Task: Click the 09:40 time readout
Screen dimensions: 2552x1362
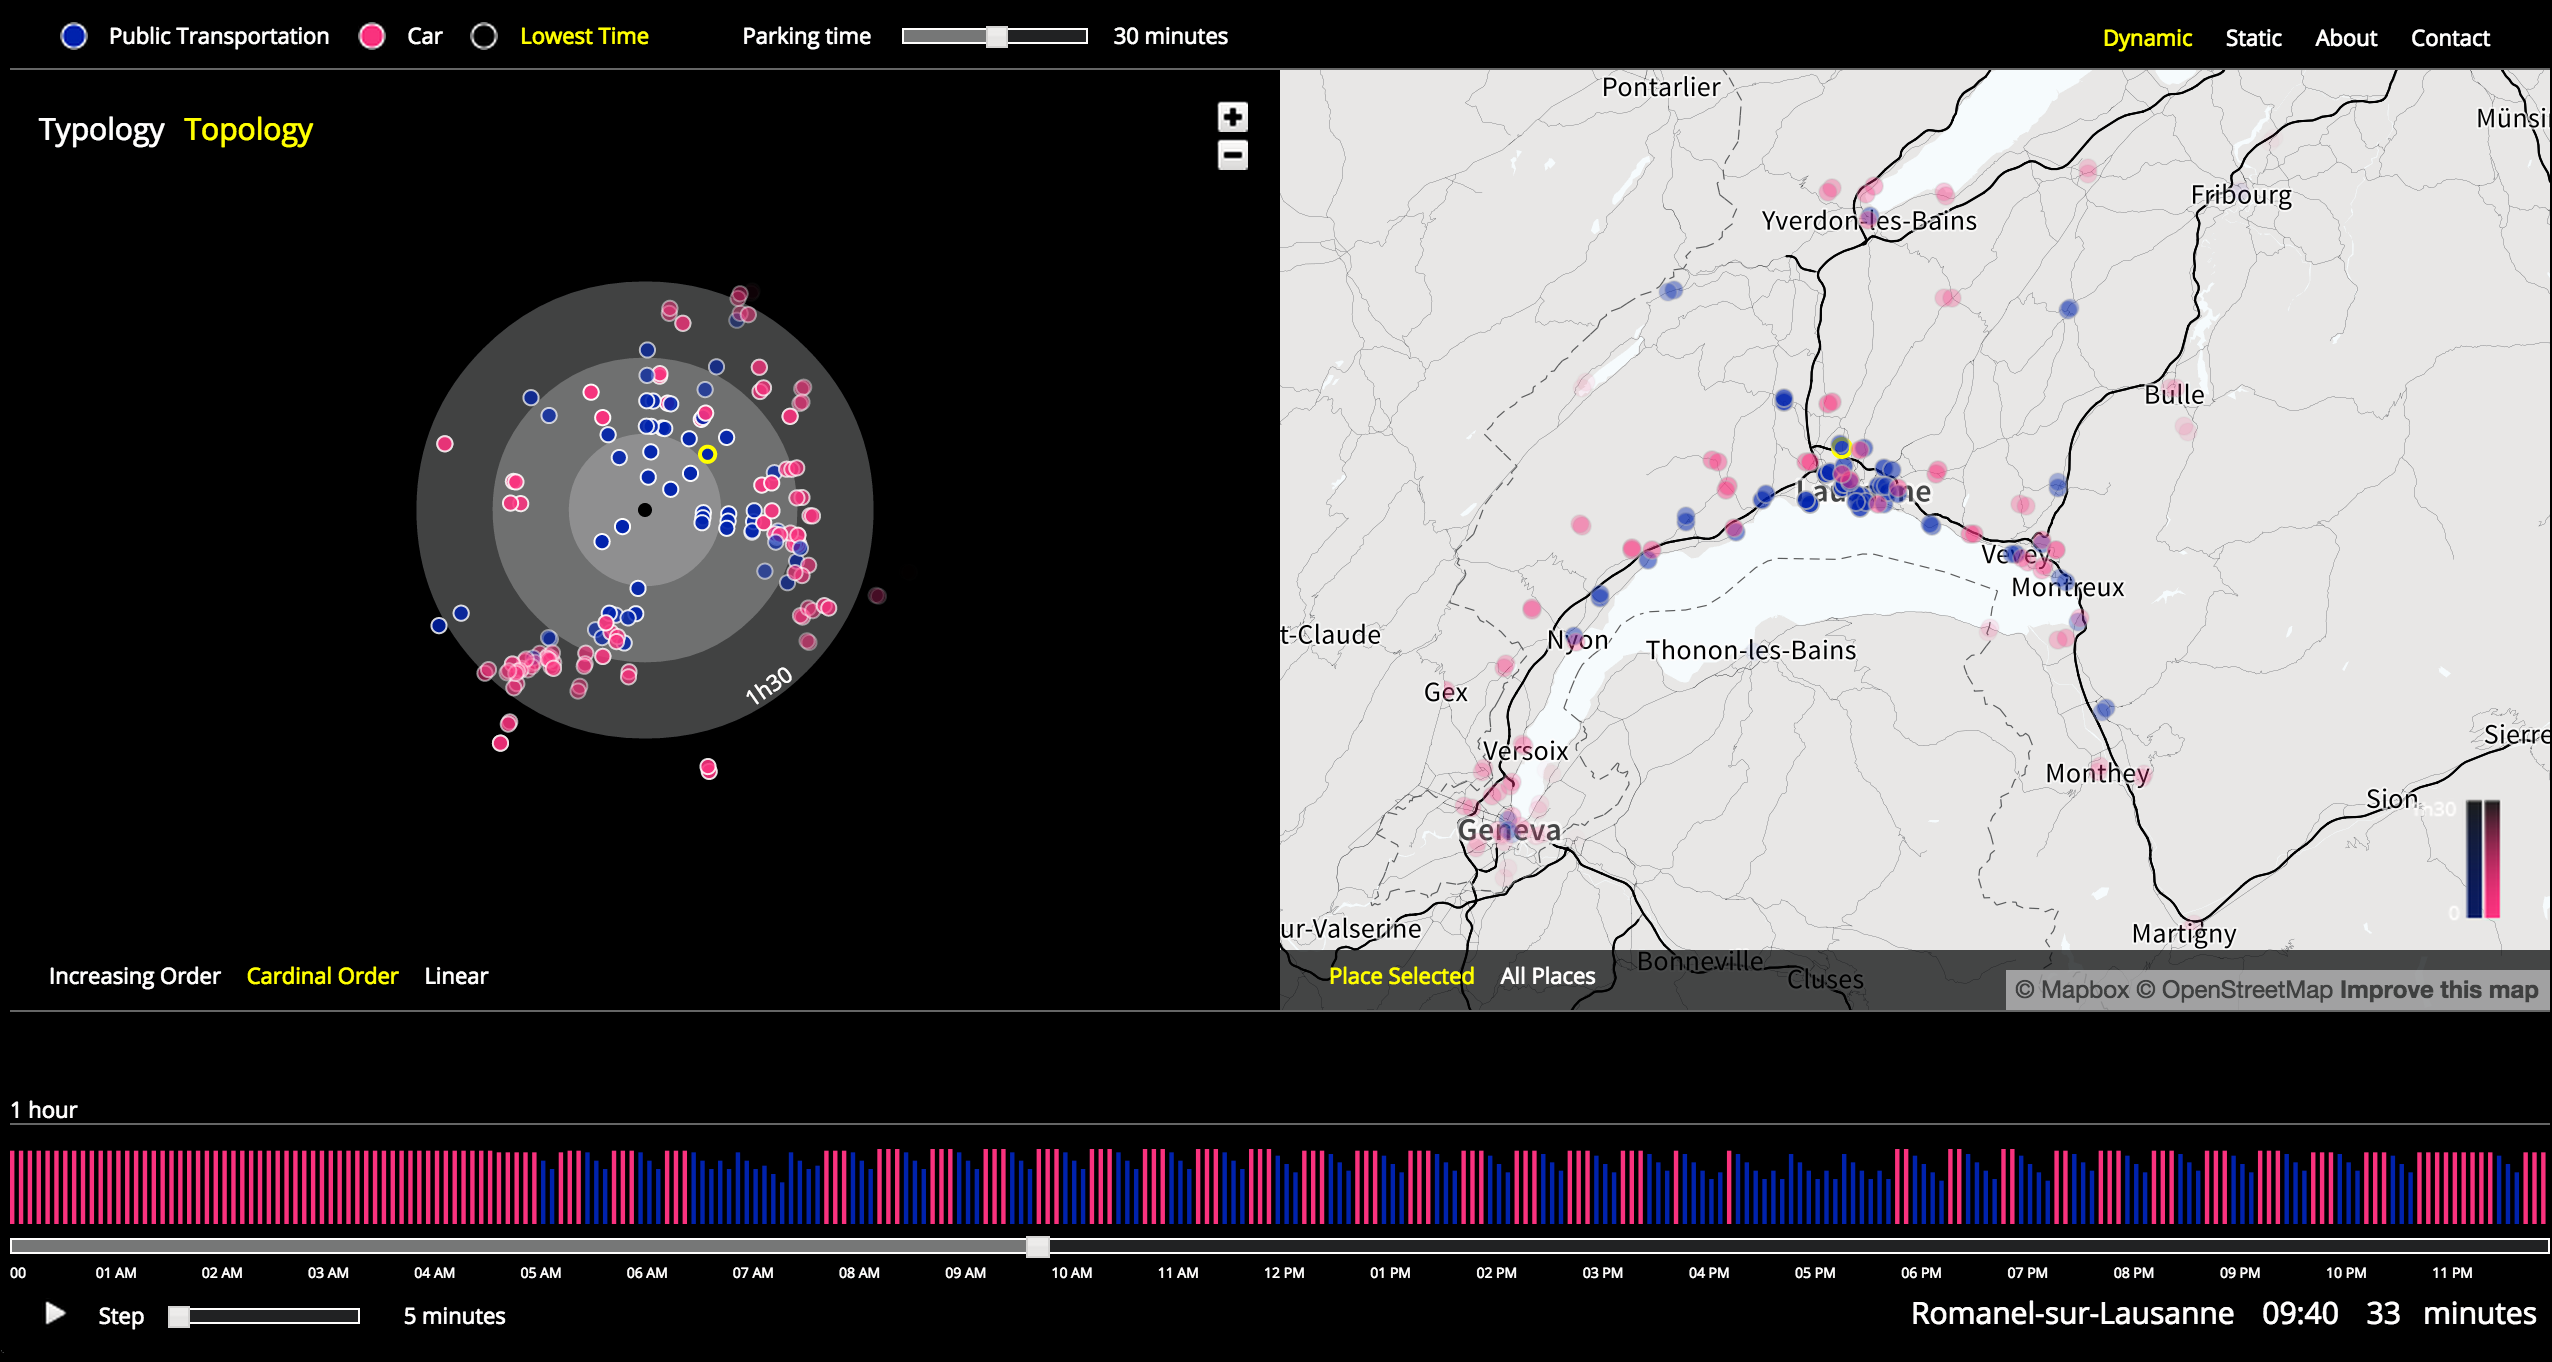Action: pos(2300,1313)
